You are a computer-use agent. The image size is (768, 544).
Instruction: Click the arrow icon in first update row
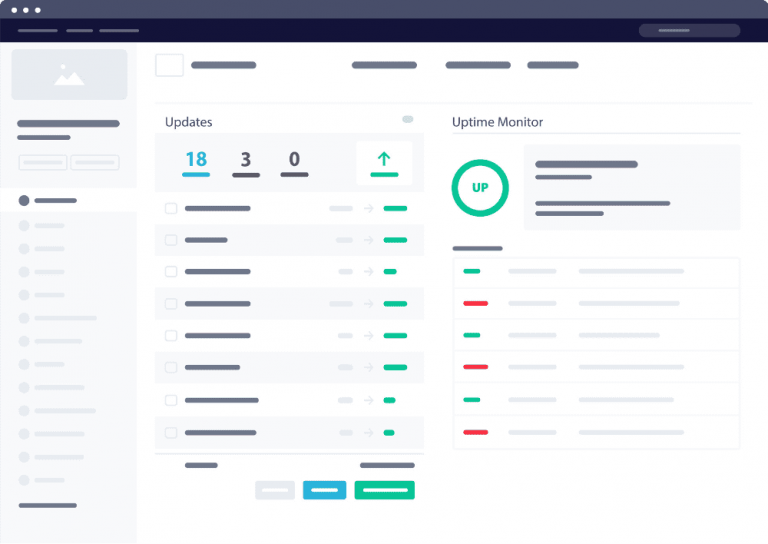pyautogui.click(x=369, y=209)
